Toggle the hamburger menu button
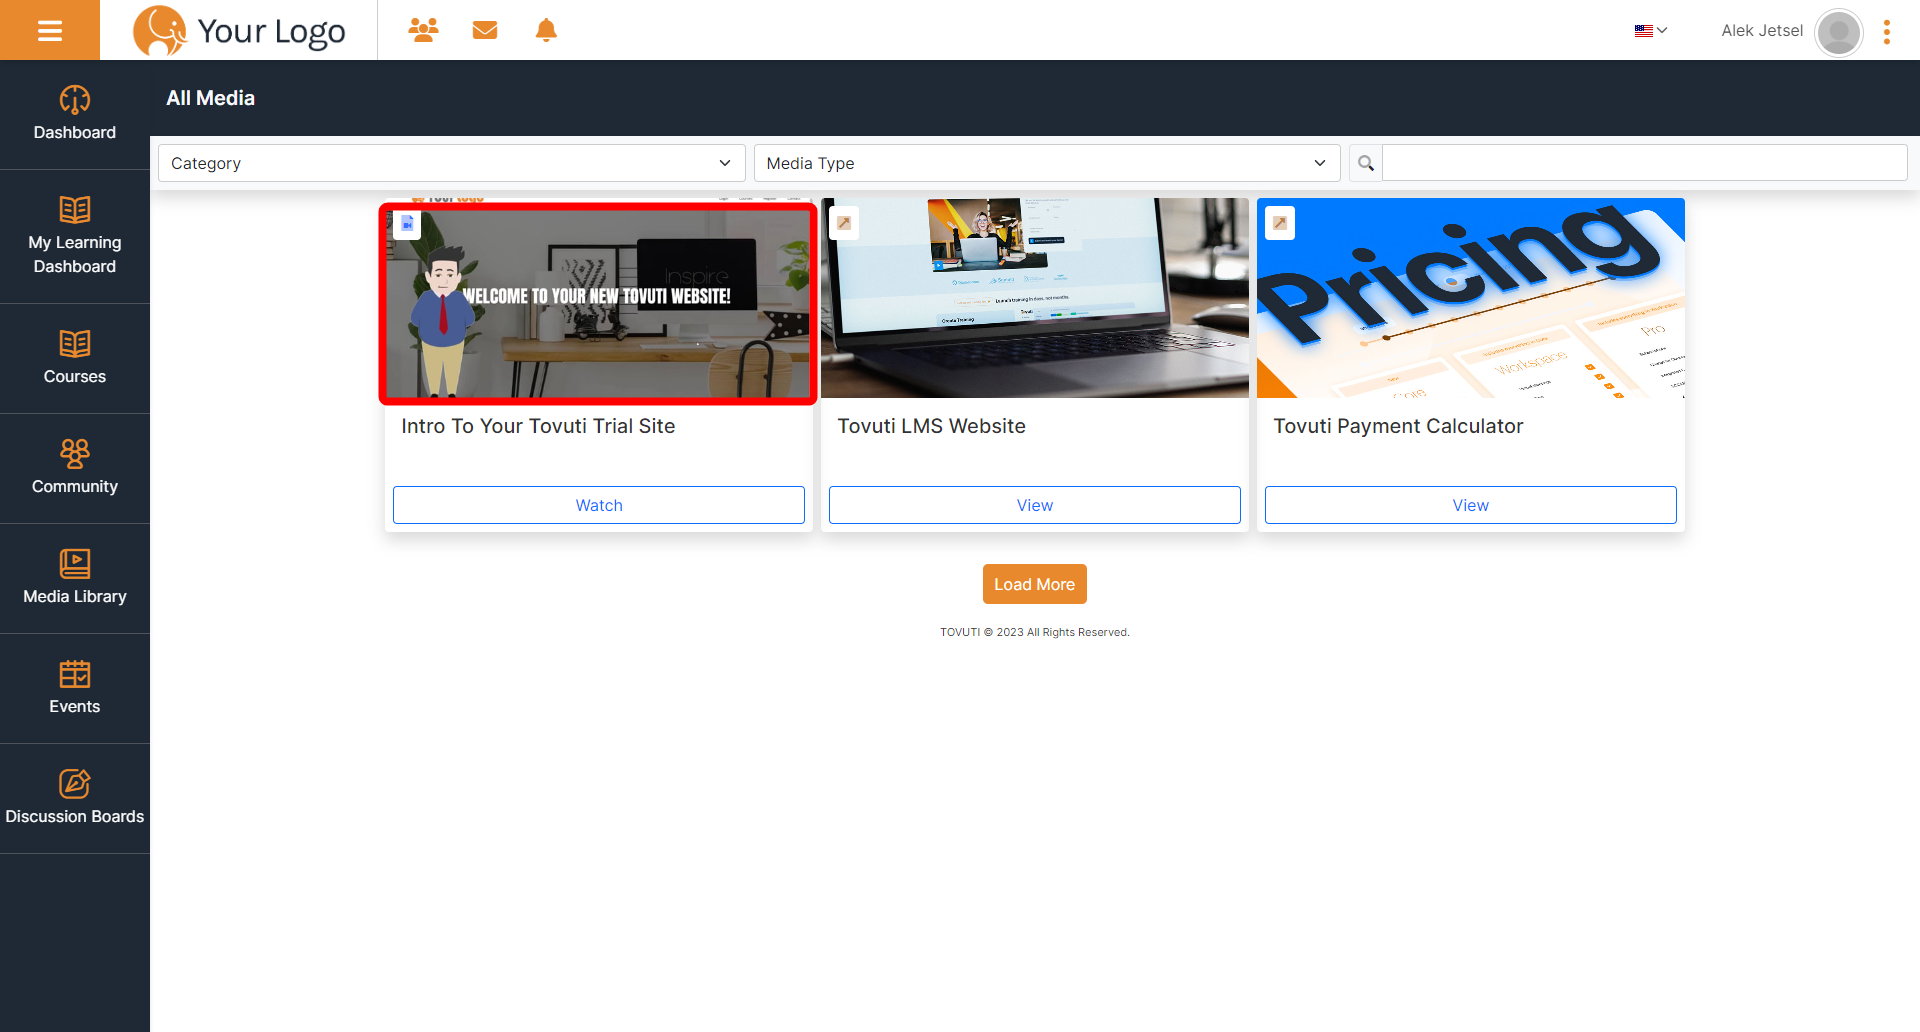The height and width of the screenshot is (1032, 1920). 50,30
